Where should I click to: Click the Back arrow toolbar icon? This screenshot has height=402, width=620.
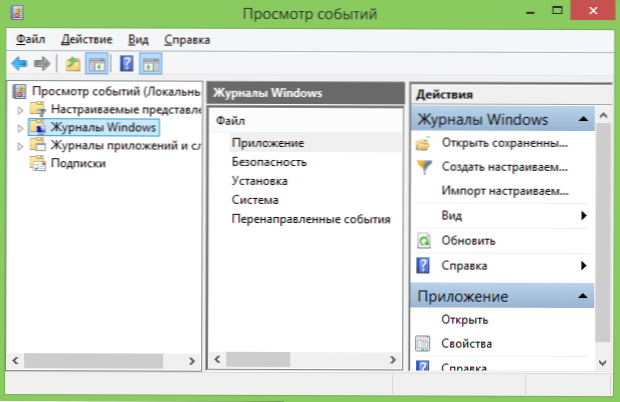click(19, 64)
